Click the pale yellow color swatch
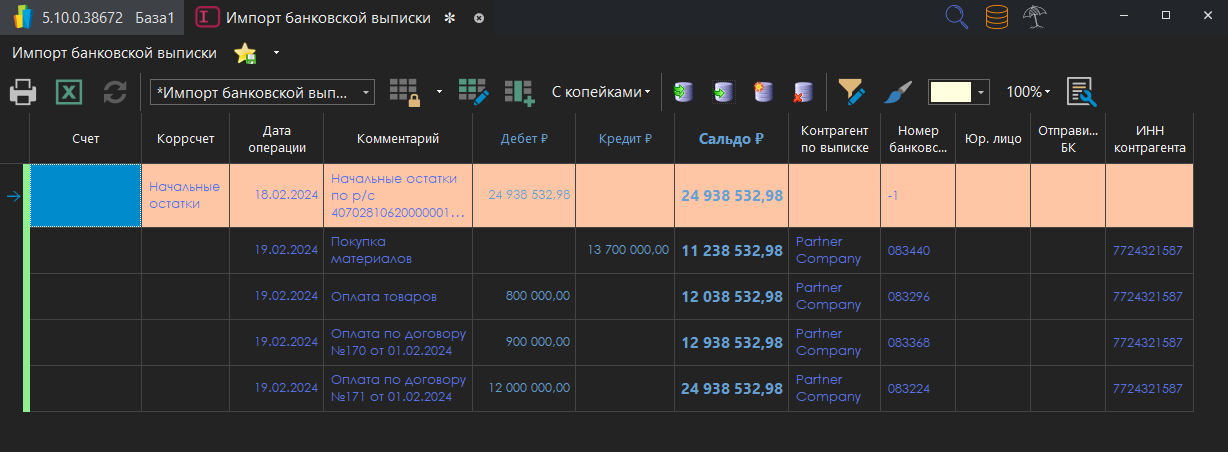This screenshot has height=452, width=1228. (950, 92)
